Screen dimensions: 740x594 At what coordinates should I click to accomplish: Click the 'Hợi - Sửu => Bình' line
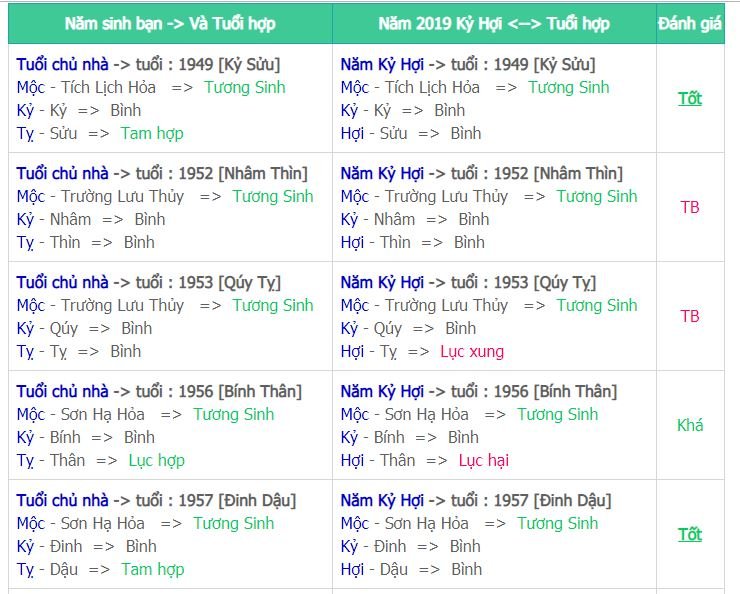[411, 134]
